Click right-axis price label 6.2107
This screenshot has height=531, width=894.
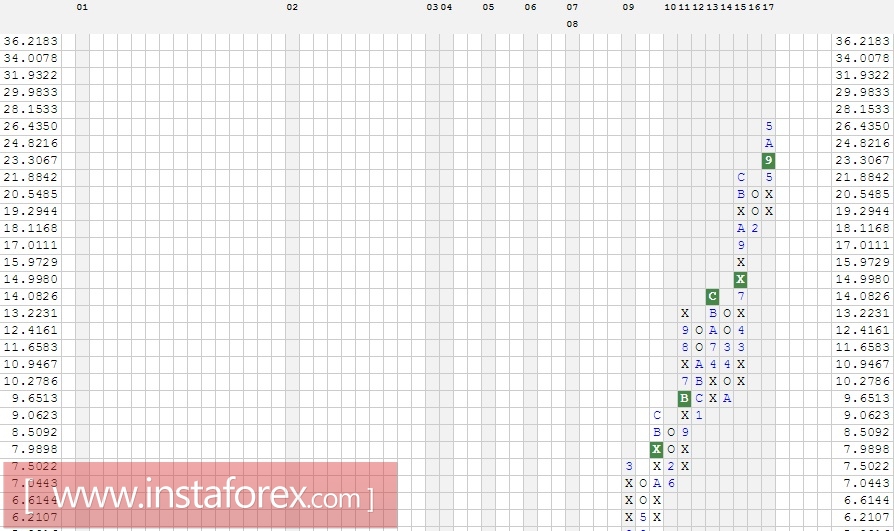click(867, 517)
